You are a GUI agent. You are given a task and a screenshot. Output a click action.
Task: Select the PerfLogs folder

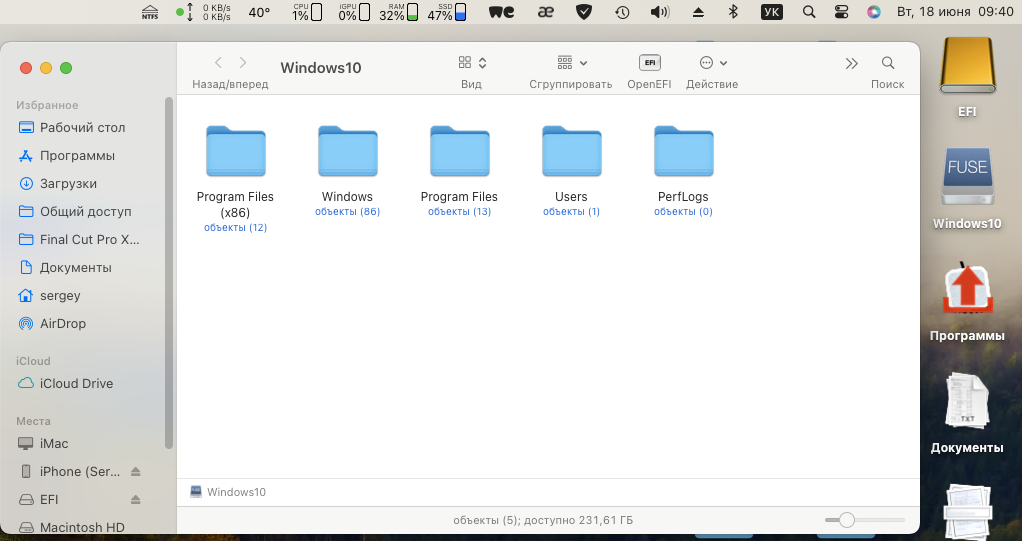pyautogui.click(x=684, y=151)
